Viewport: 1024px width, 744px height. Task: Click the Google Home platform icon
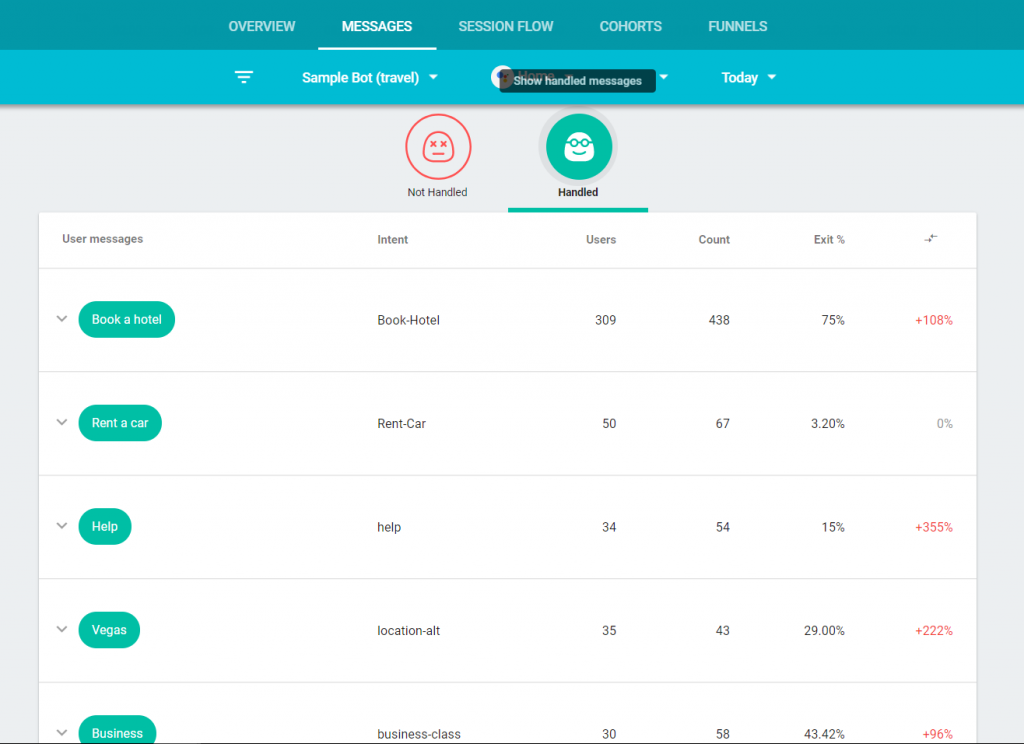point(500,77)
